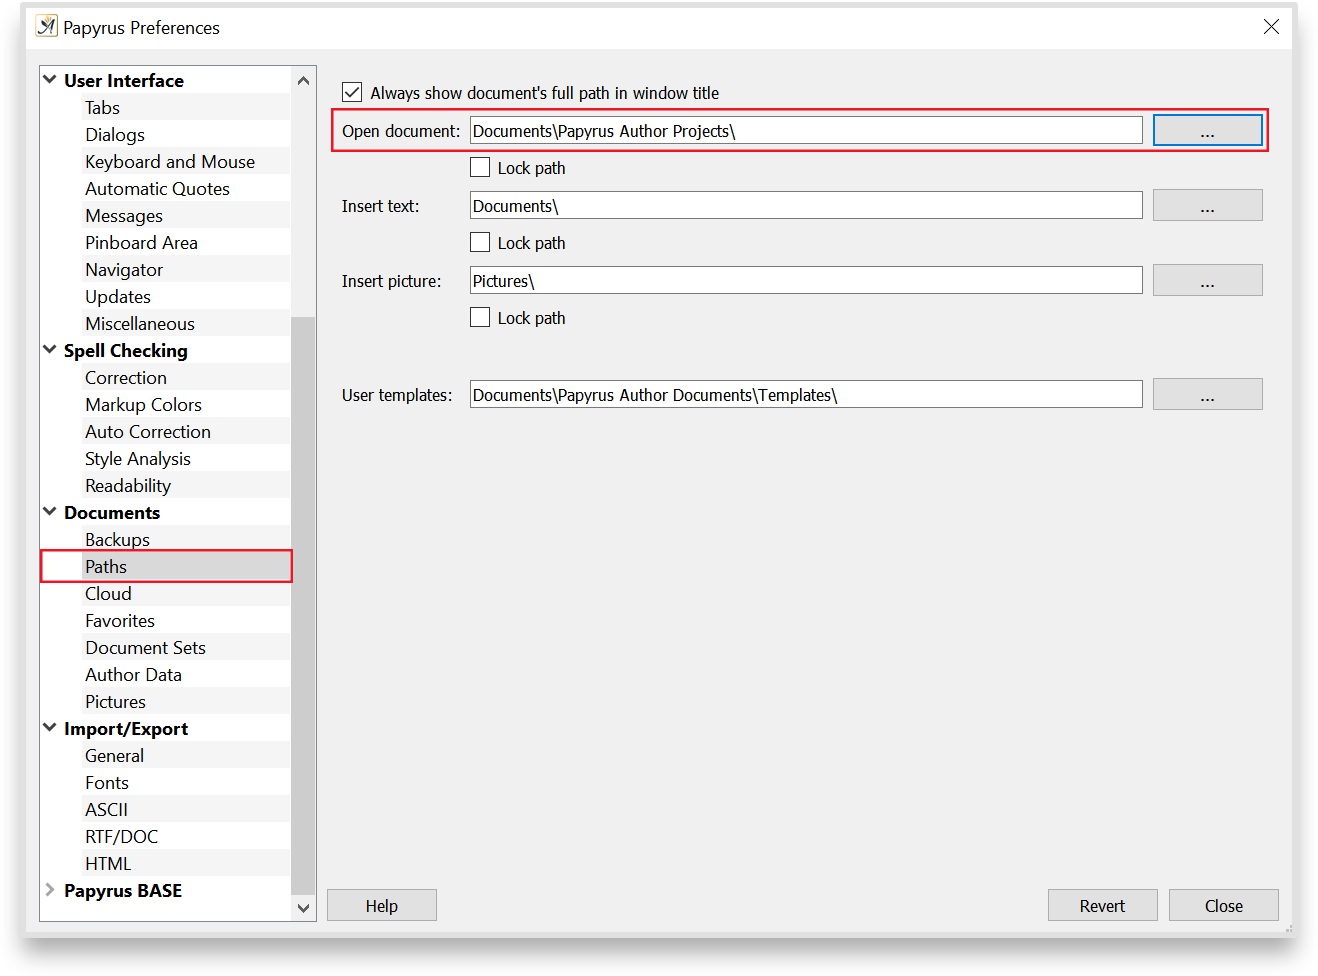Enable Lock path under Open document
Viewport: 1318px width, 976px height.
(x=480, y=167)
